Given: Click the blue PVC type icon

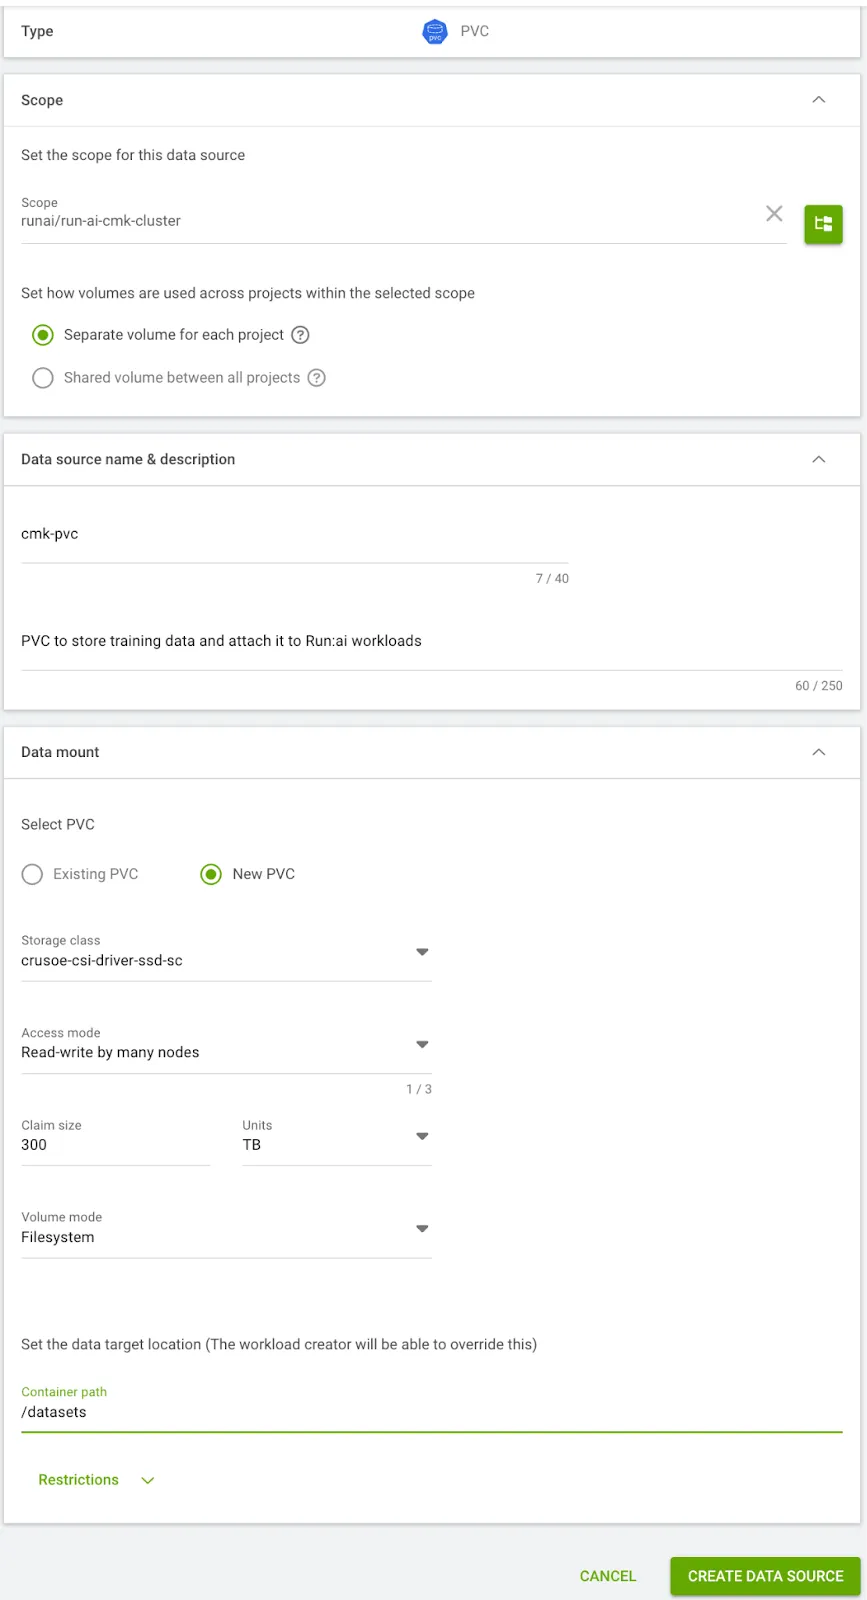Looking at the screenshot, I should 435,32.
